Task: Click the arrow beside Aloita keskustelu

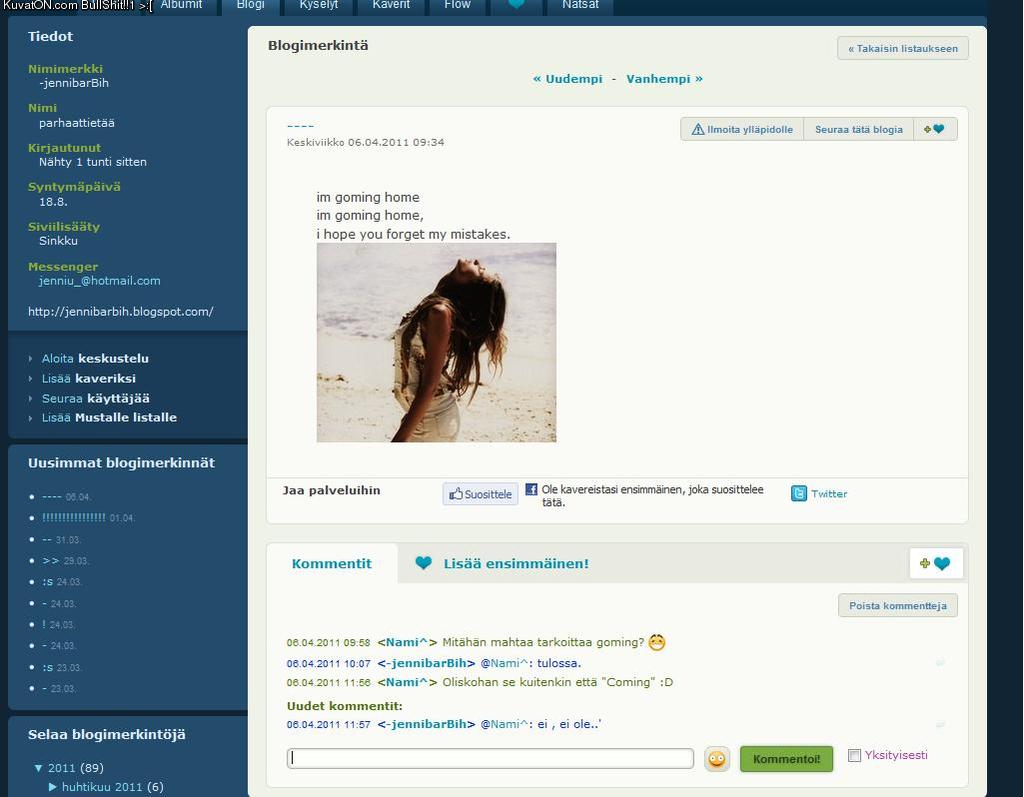Action: click(x=31, y=359)
